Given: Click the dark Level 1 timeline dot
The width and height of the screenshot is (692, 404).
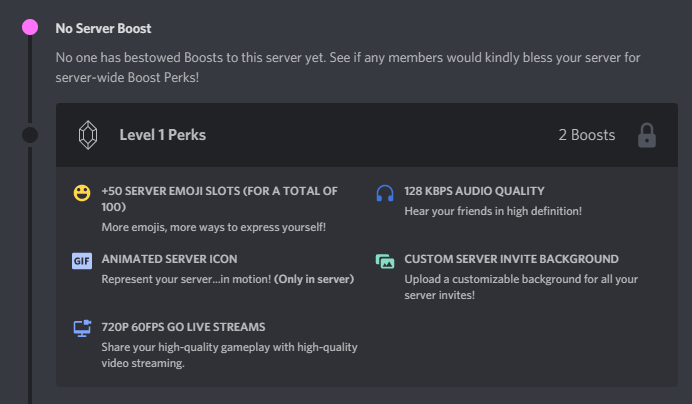Looking at the screenshot, I should pyautogui.click(x=30, y=135).
